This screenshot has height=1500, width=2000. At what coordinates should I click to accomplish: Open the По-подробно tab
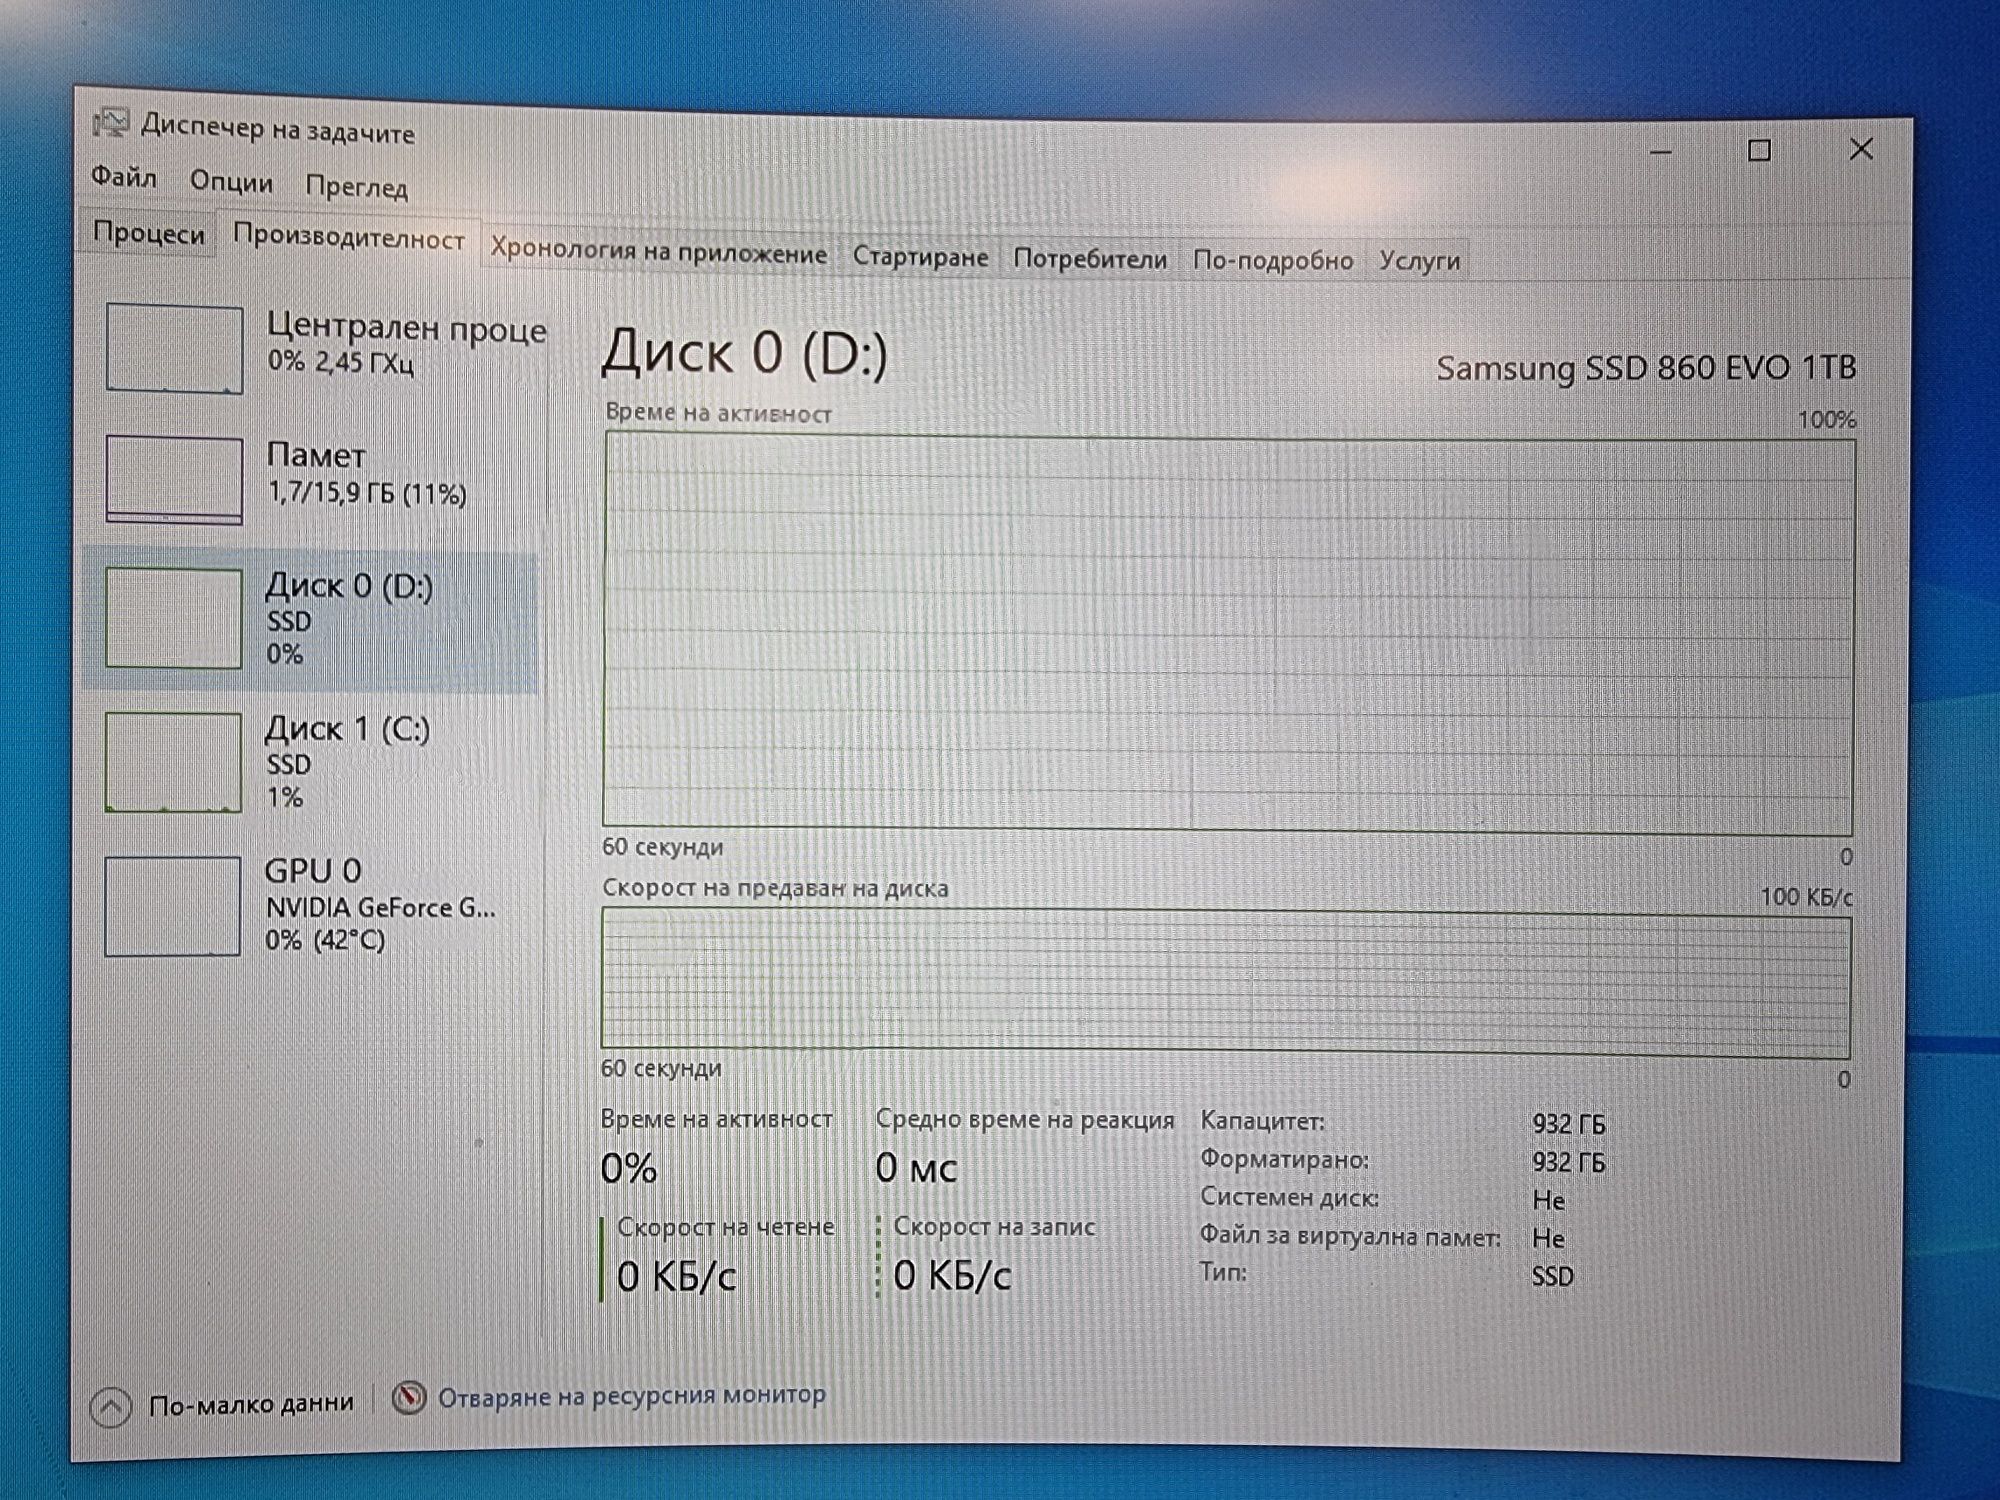[x=1273, y=261]
